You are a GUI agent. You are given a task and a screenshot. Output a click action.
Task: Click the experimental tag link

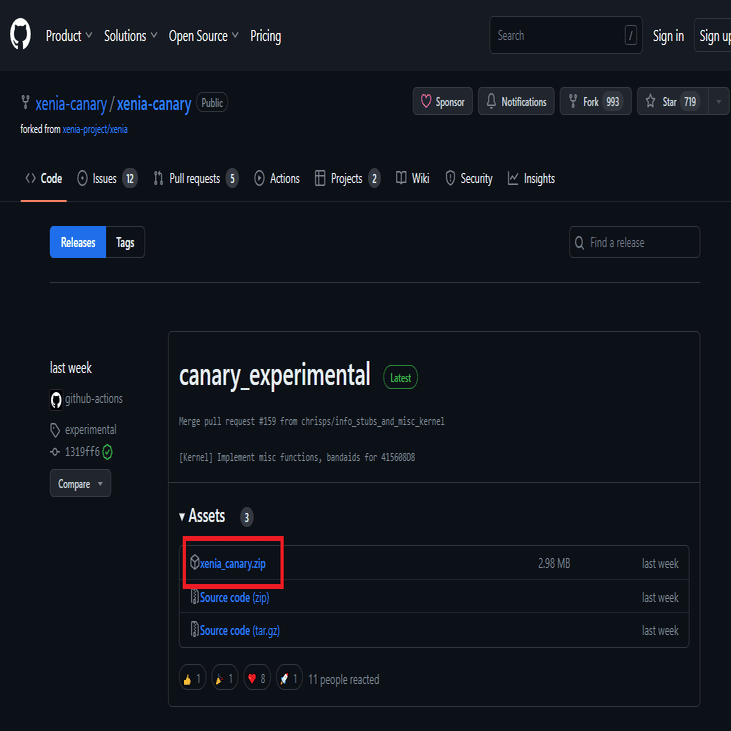point(90,430)
